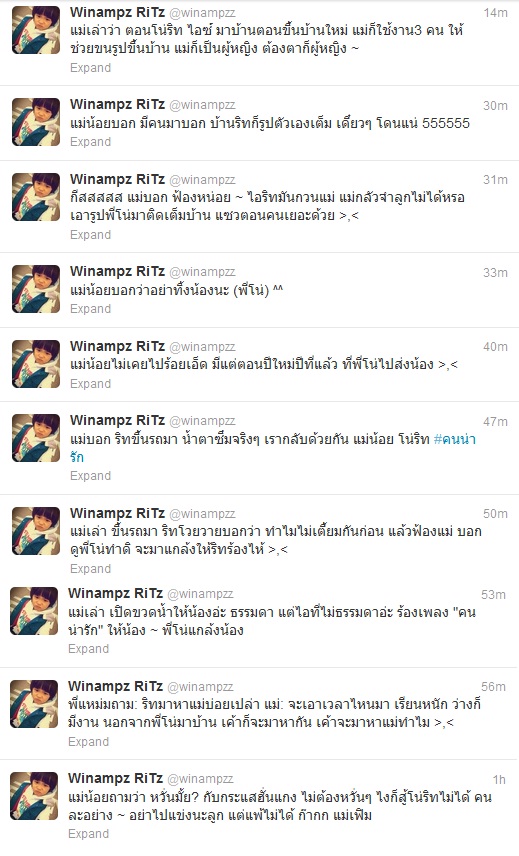The height and width of the screenshot is (856, 519).
Task: Expand the tweet from 40m ago
Action: pyautogui.click(x=90, y=384)
